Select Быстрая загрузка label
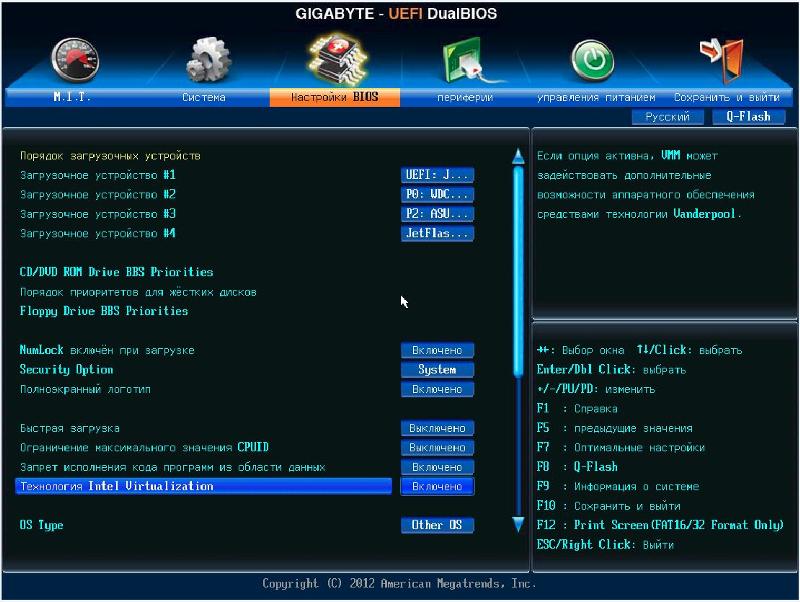The height and width of the screenshot is (602, 800). [x=70, y=428]
